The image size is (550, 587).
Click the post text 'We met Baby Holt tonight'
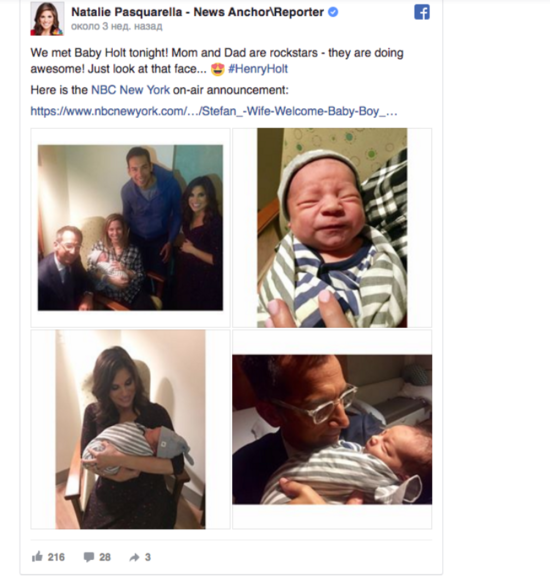(99, 53)
